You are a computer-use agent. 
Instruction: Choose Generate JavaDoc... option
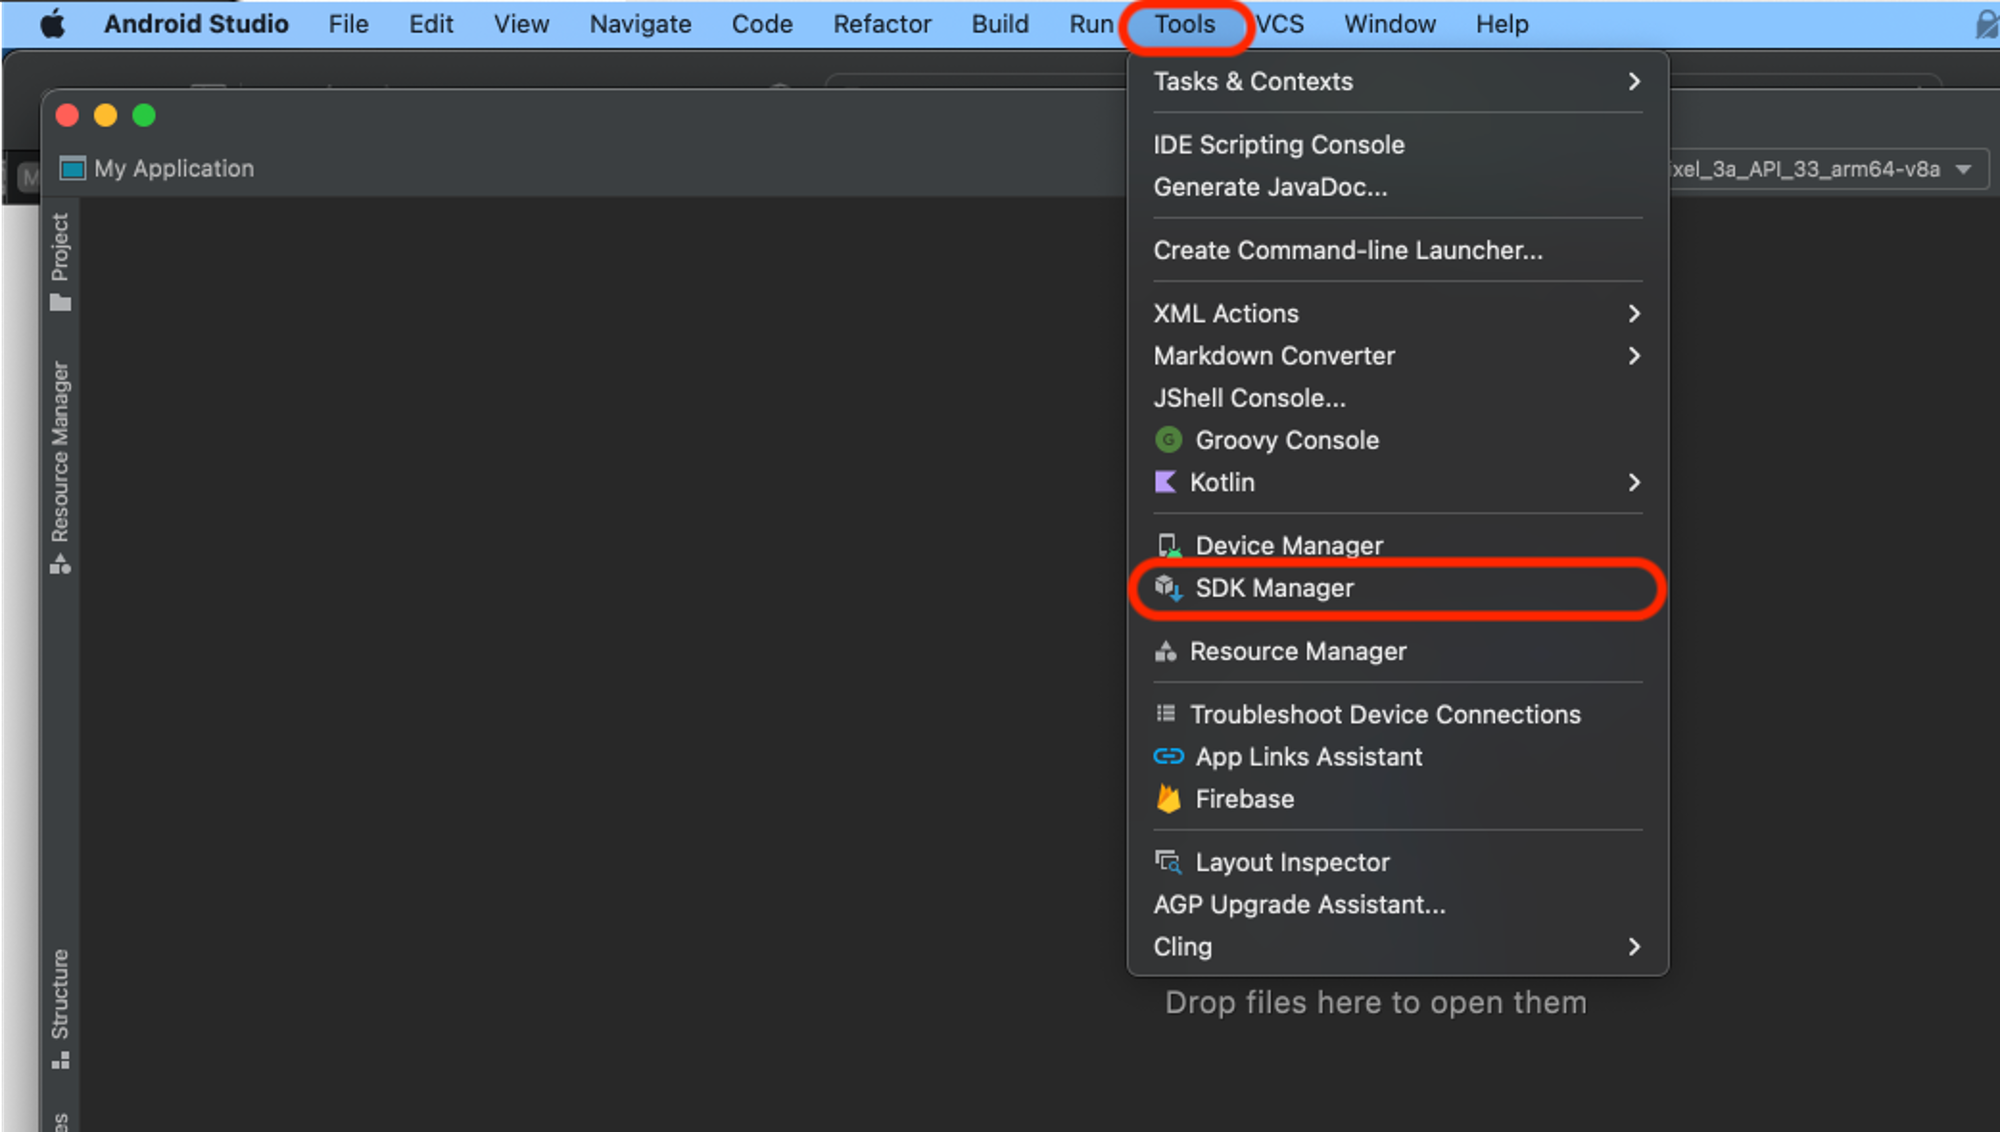point(1398,187)
